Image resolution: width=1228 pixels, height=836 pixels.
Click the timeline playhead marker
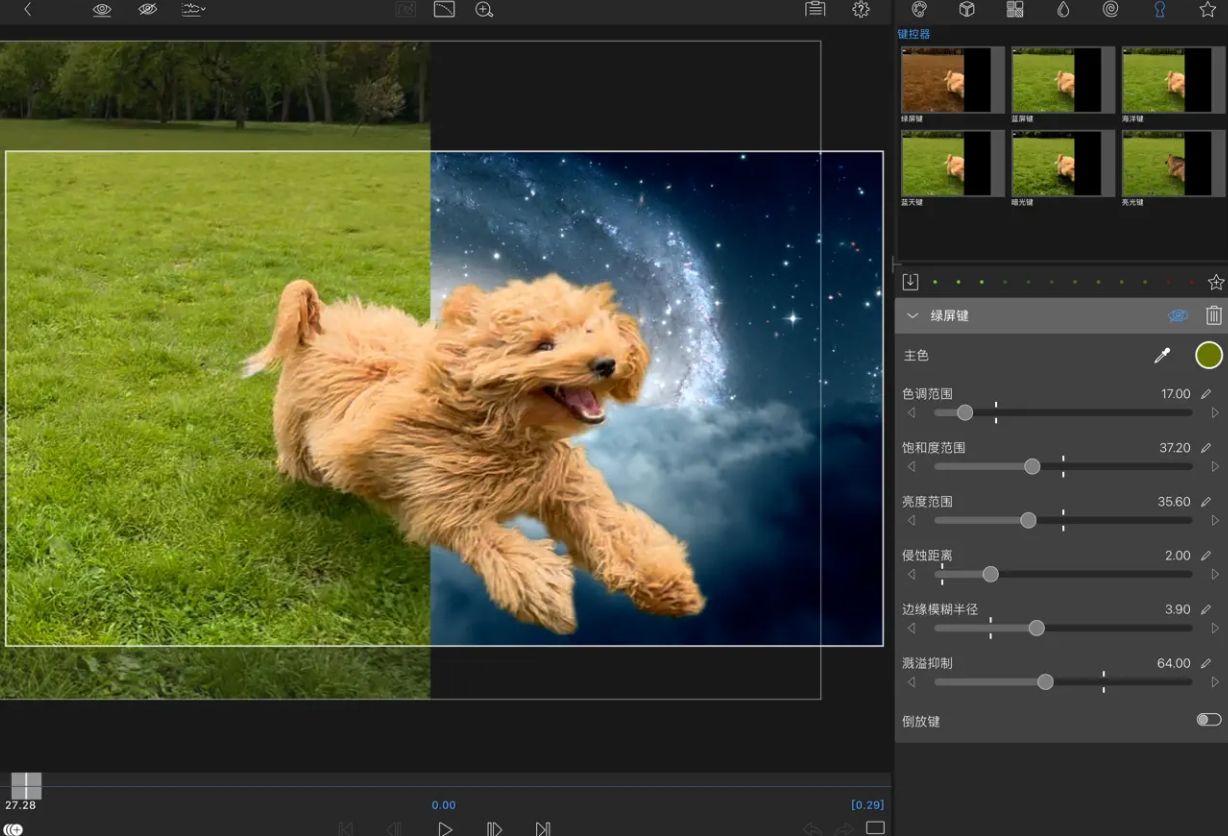[x=26, y=786]
